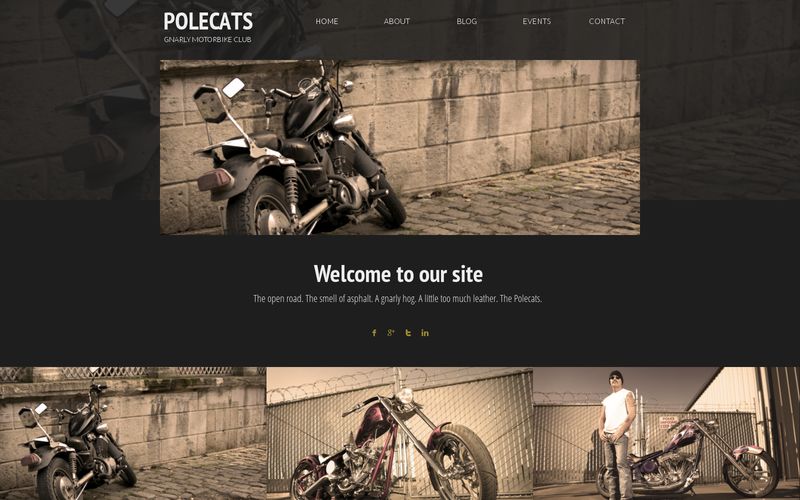The width and height of the screenshot is (800, 500).
Task: Click the Gnarly Motorbike Club tagline
Action: [207, 39]
